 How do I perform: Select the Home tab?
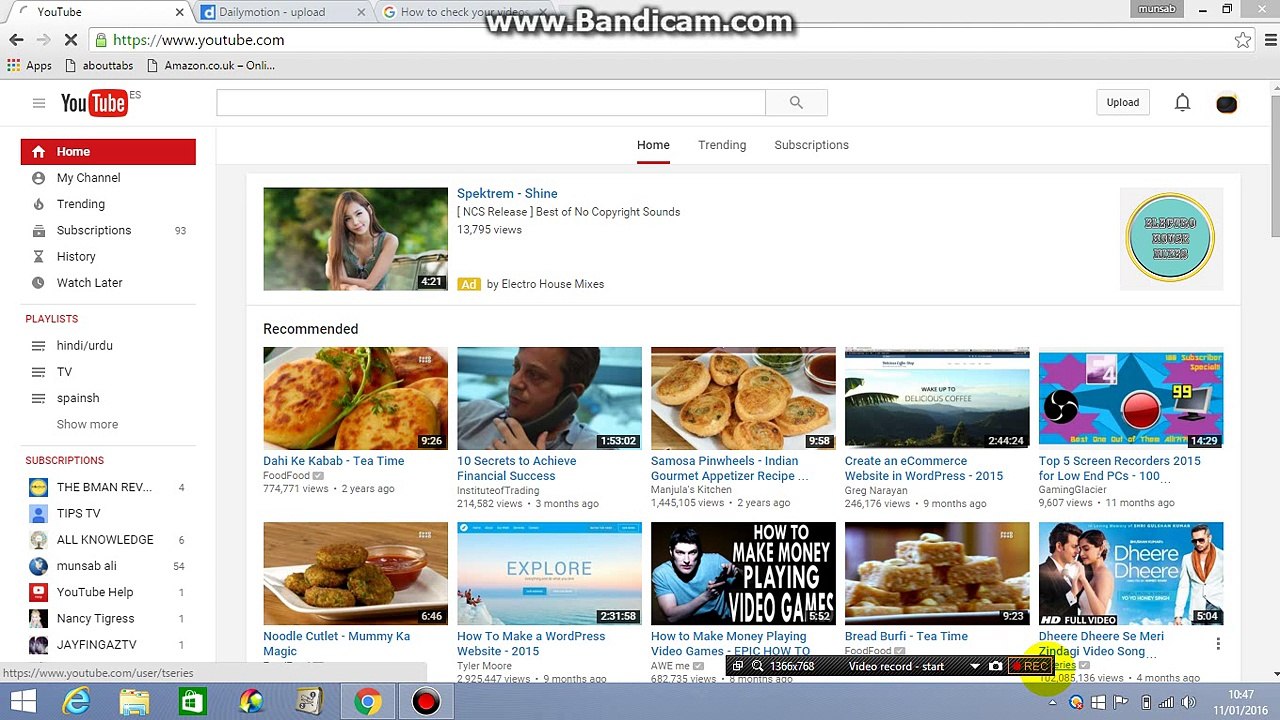tap(653, 145)
